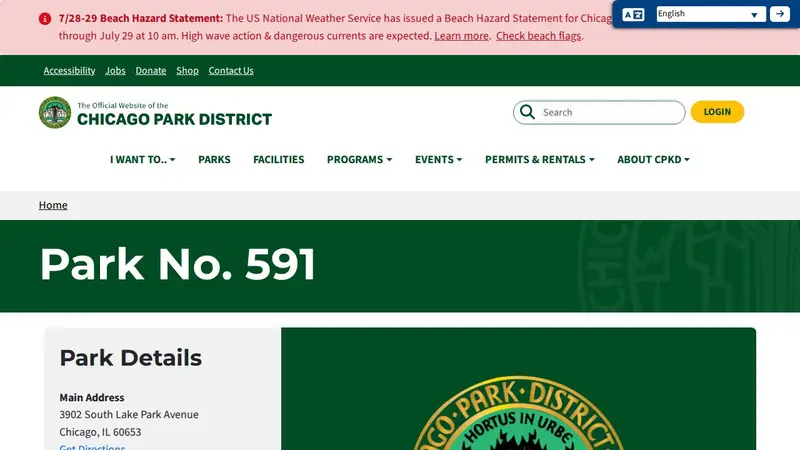Expand the I WANT TO.. menu

tap(143, 159)
